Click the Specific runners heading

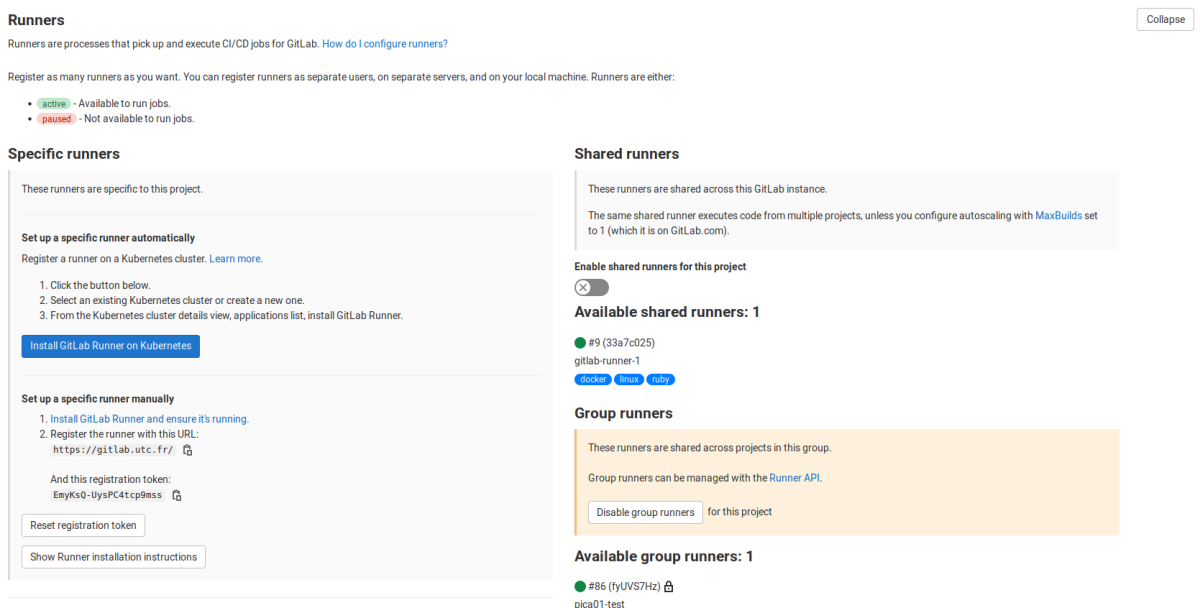click(64, 154)
